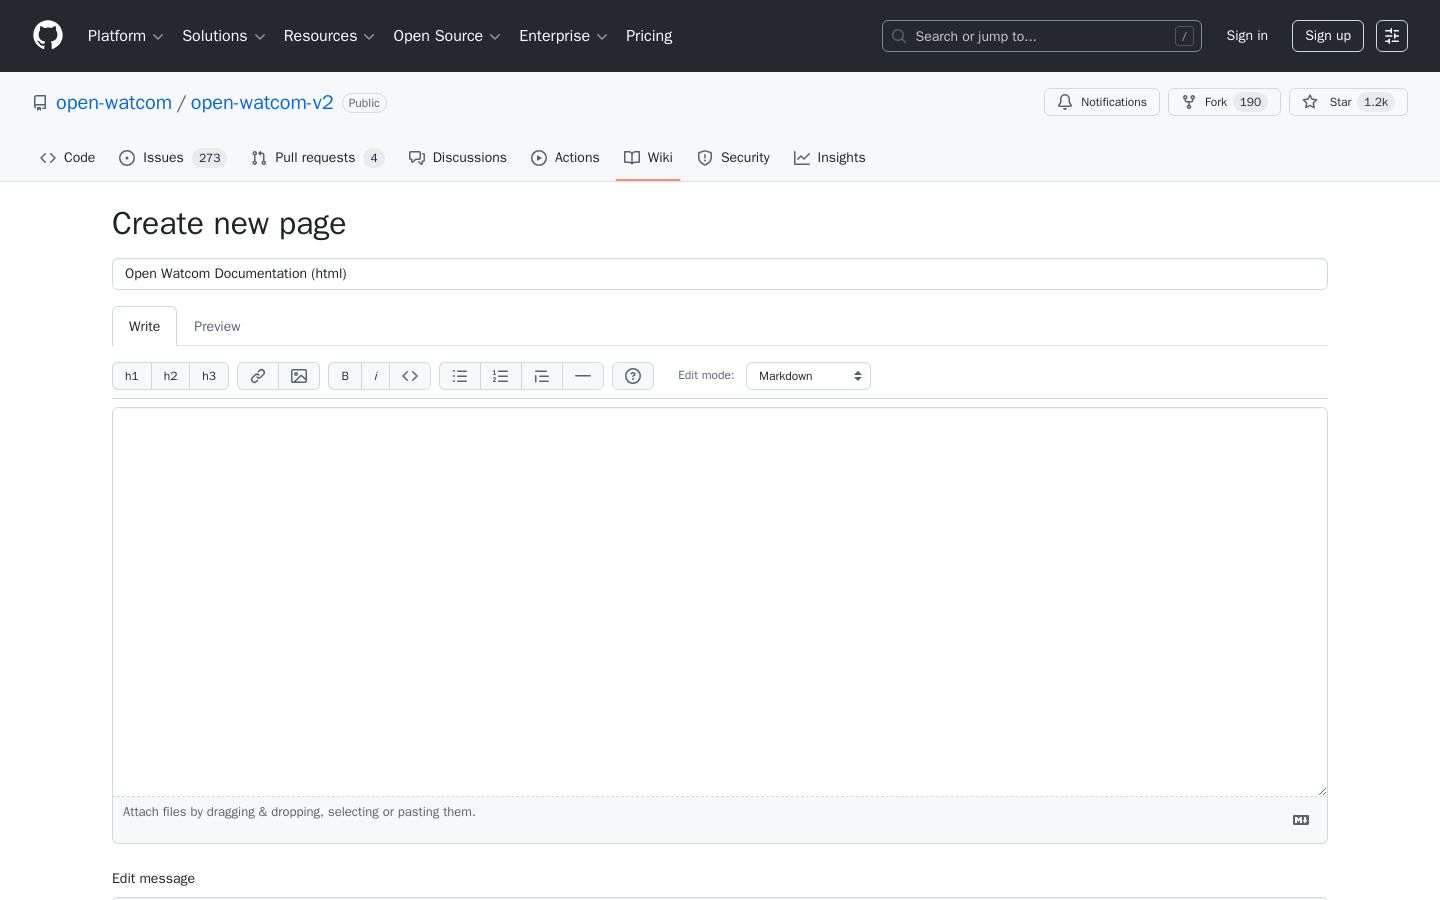Insert a heading 3 with h3
1440x900 pixels.
[x=209, y=376]
